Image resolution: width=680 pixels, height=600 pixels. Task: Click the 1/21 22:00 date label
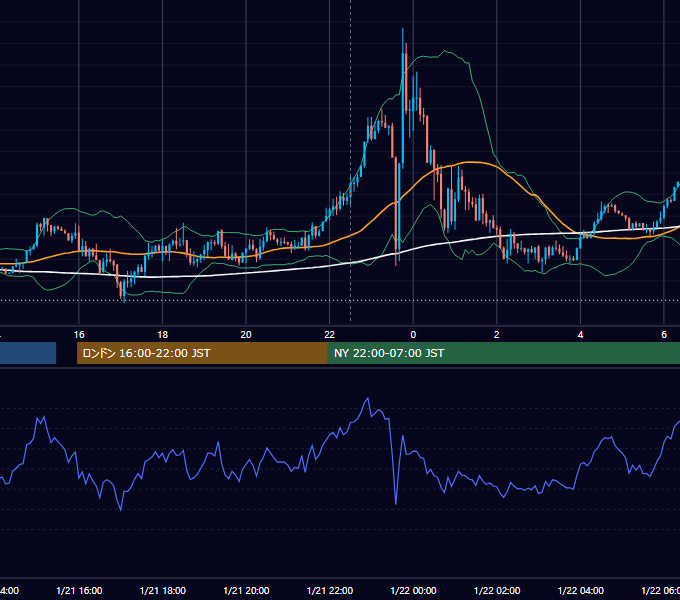[330, 590]
